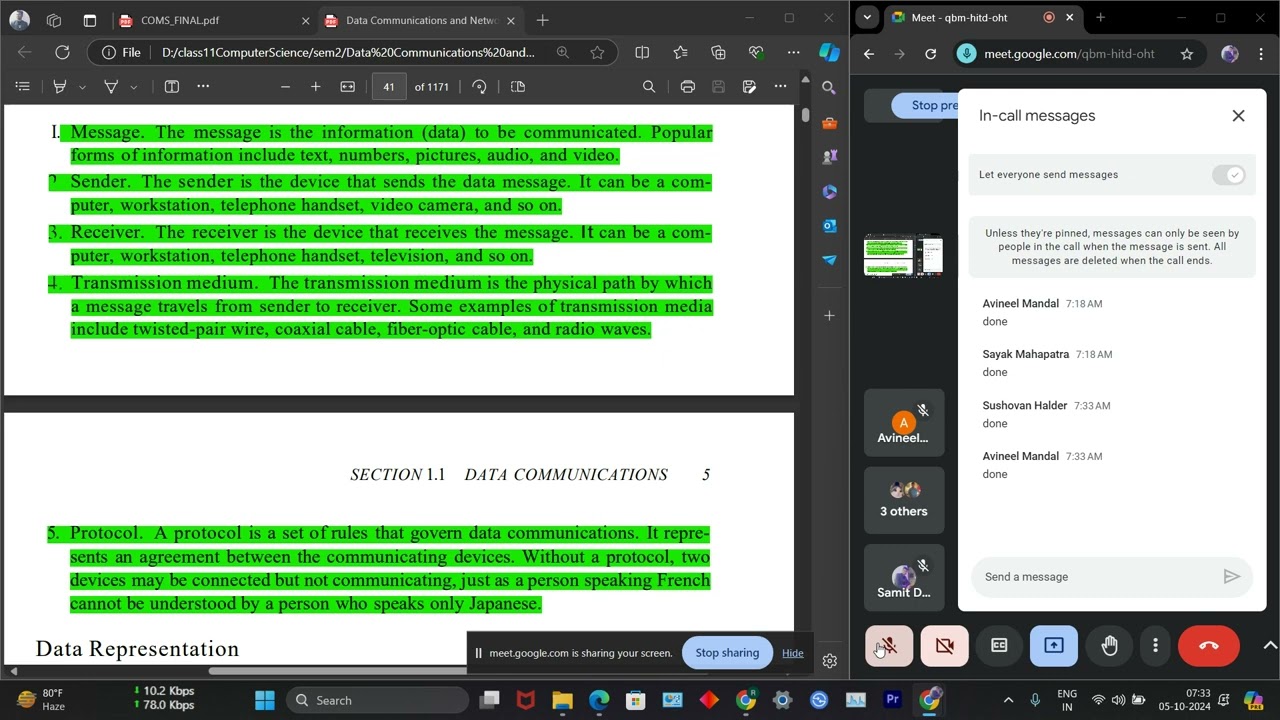This screenshot has width=1280, height=720.
Task: Select the Samit D participant tile
Action: 904,578
